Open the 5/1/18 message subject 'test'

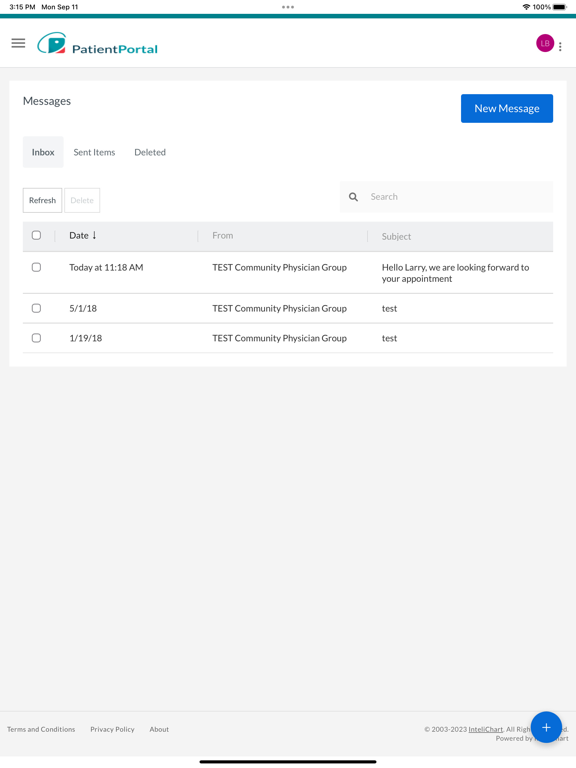point(389,309)
